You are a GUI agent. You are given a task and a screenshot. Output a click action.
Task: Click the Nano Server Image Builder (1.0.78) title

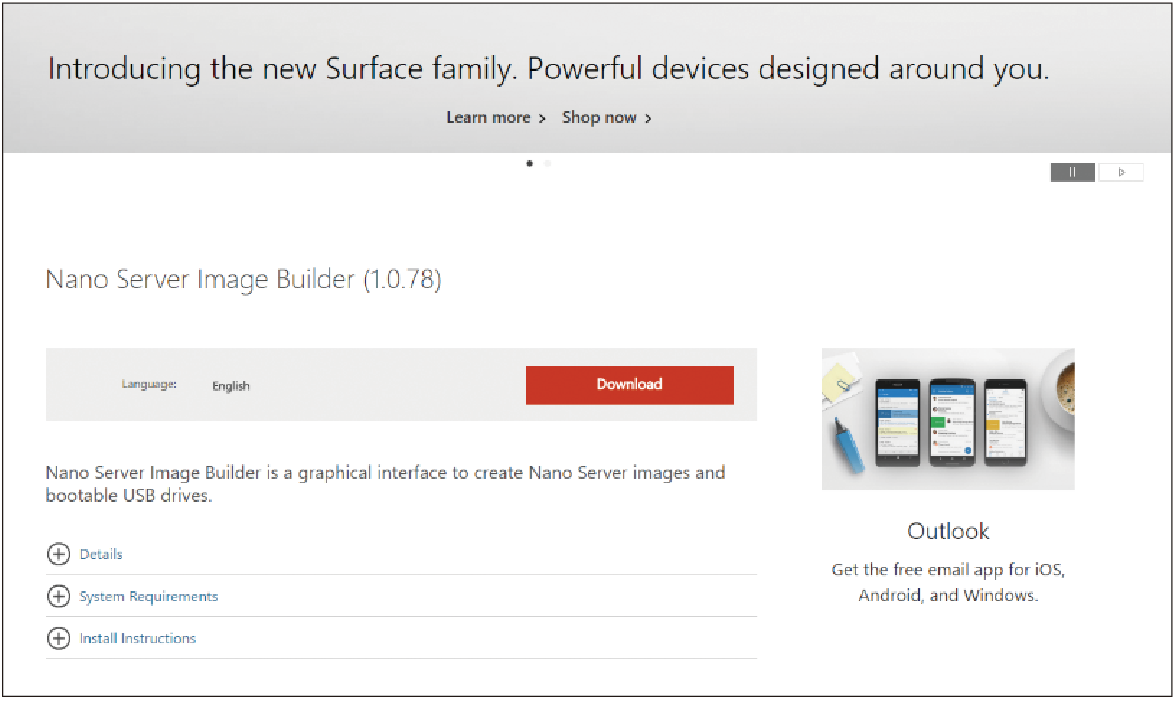tap(244, 280)
